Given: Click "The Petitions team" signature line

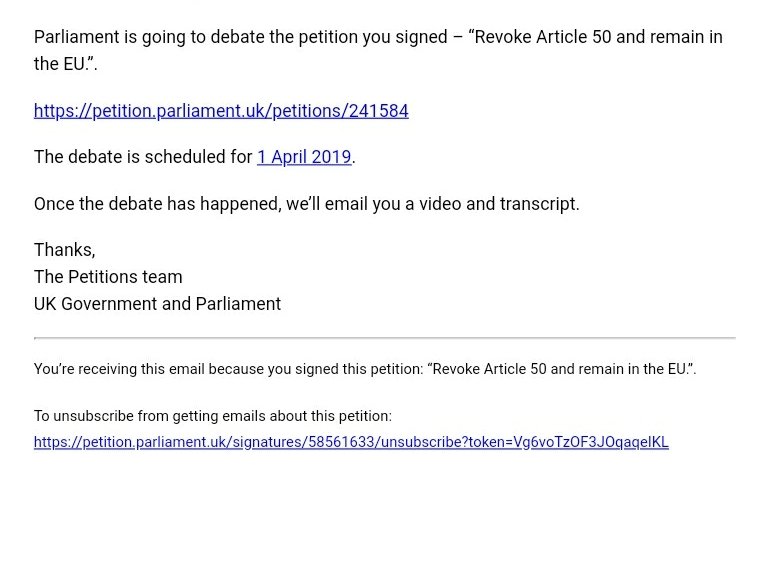Looking at the screenshot, I should point(108,277).
